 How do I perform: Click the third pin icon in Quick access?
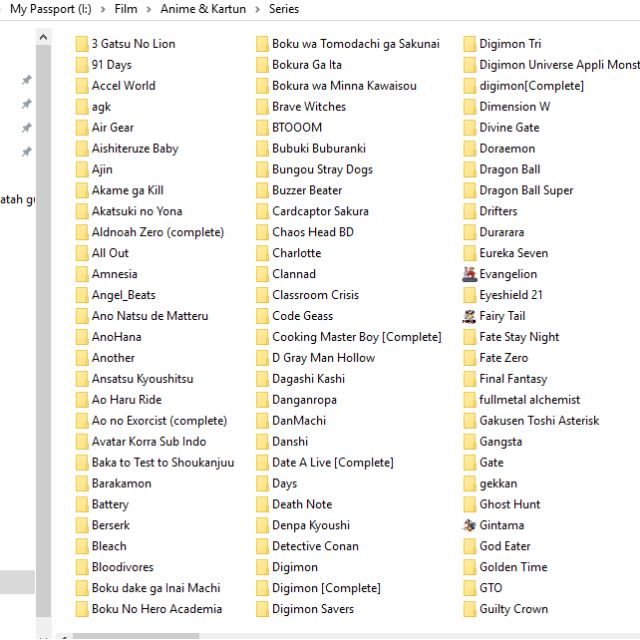point(27,128)
